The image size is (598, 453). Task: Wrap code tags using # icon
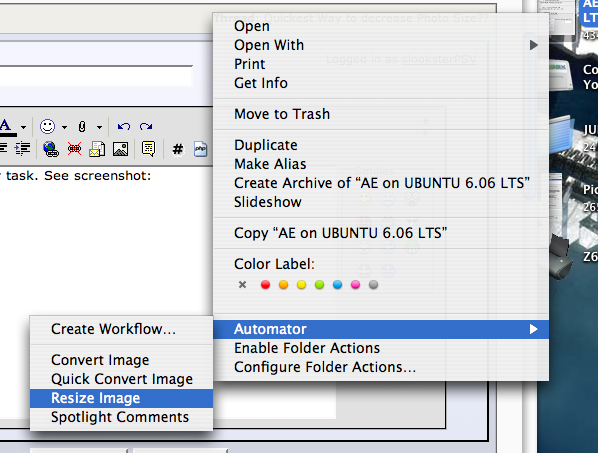[178, 149]
